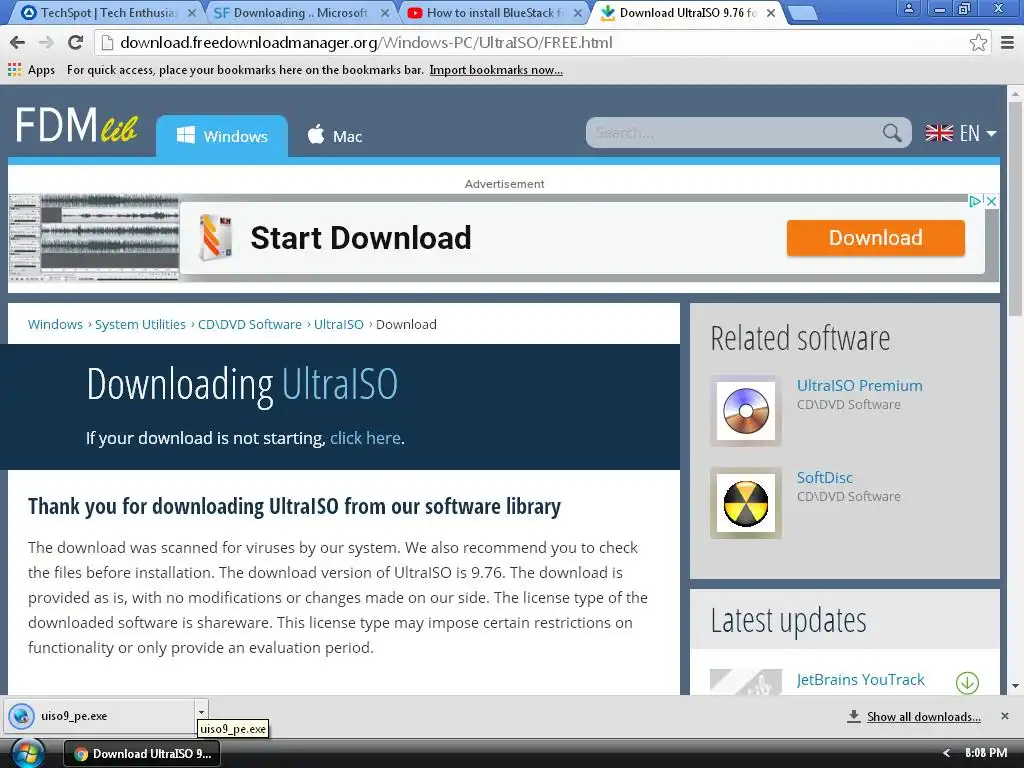
Task: Open Windows breadcrumb link
Action: (x=55, y=325)
